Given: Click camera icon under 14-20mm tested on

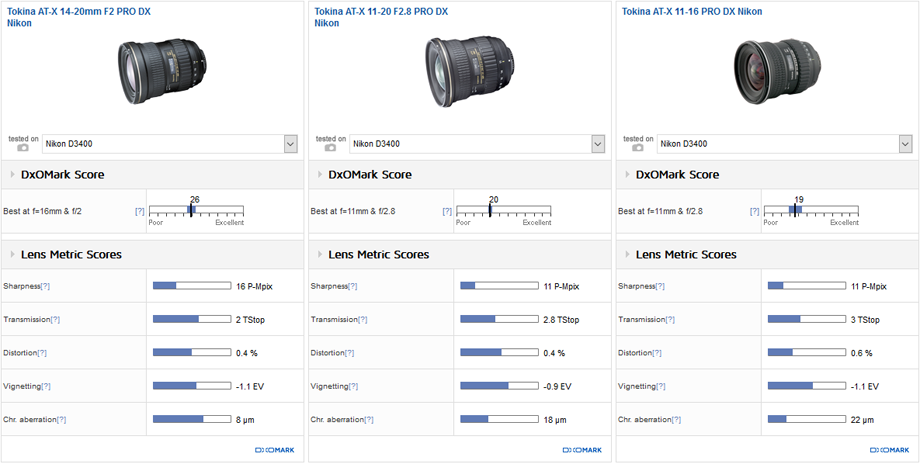Looking at the screenshot, I should click(23, 148).
